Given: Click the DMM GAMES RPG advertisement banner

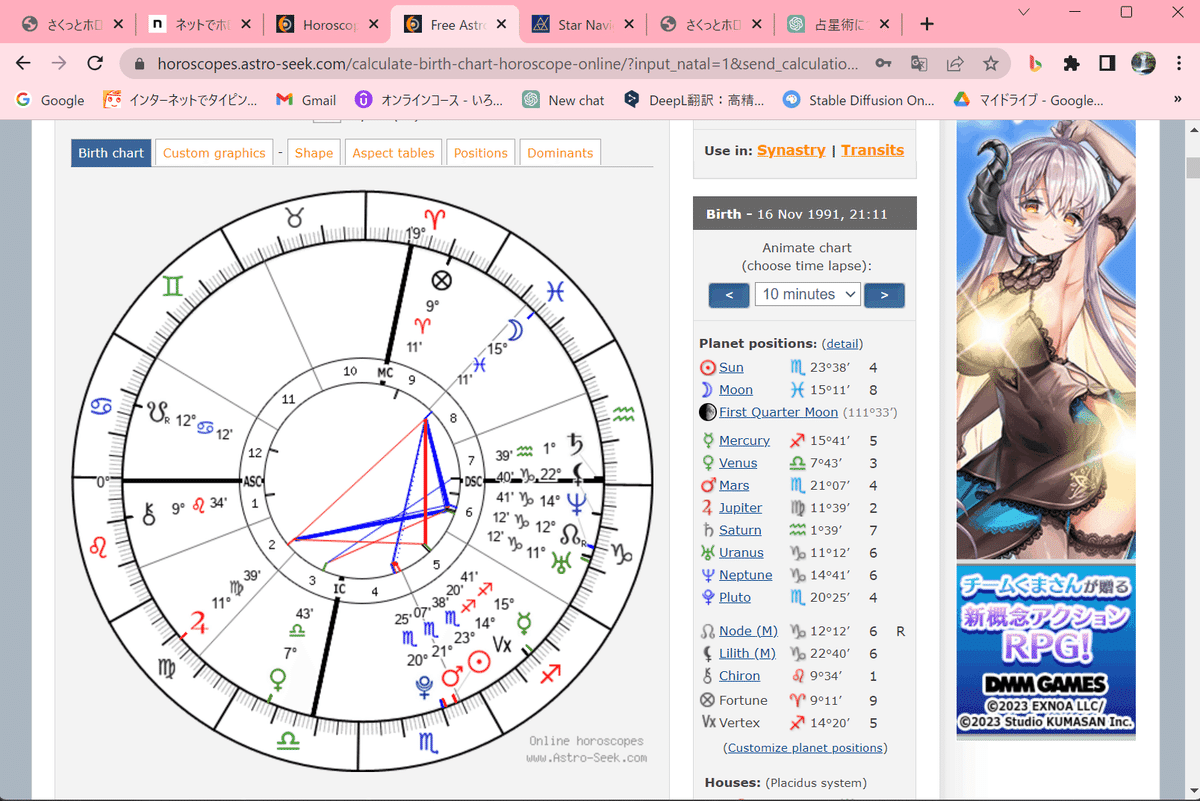Looking at the screenshot, I should (1046, 652).
